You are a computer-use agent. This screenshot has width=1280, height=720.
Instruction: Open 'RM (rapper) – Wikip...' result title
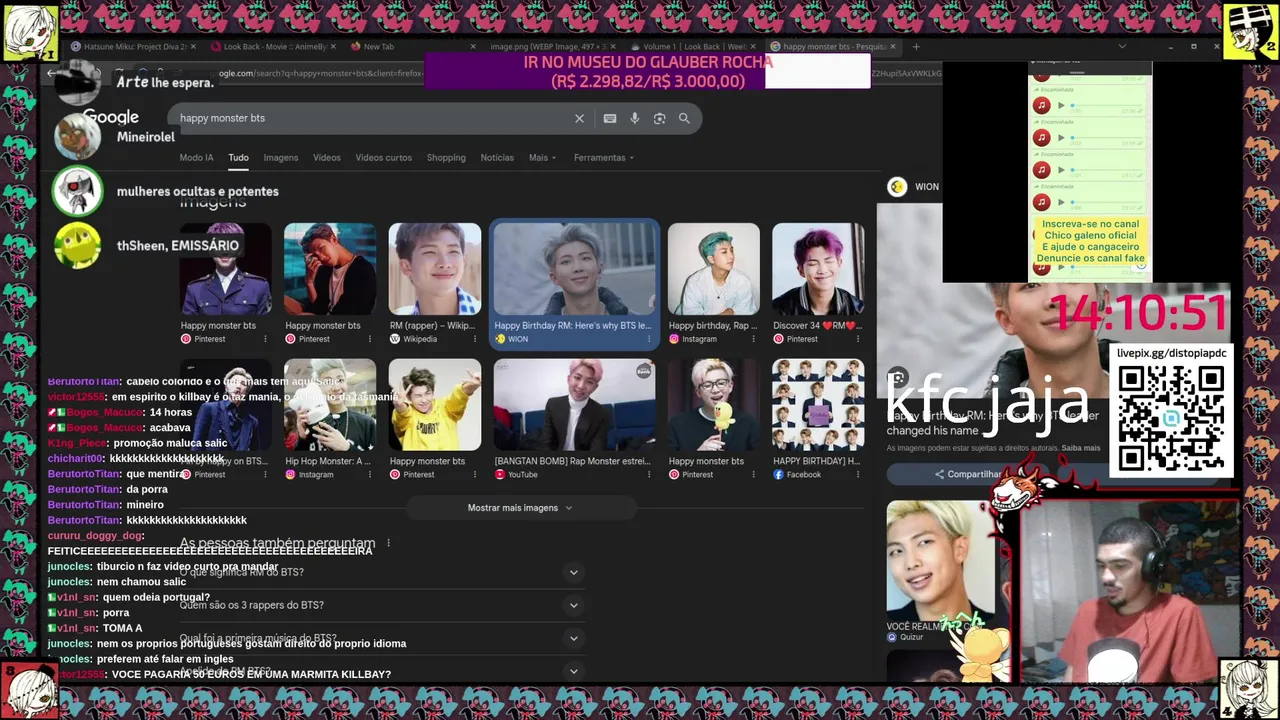432,325
